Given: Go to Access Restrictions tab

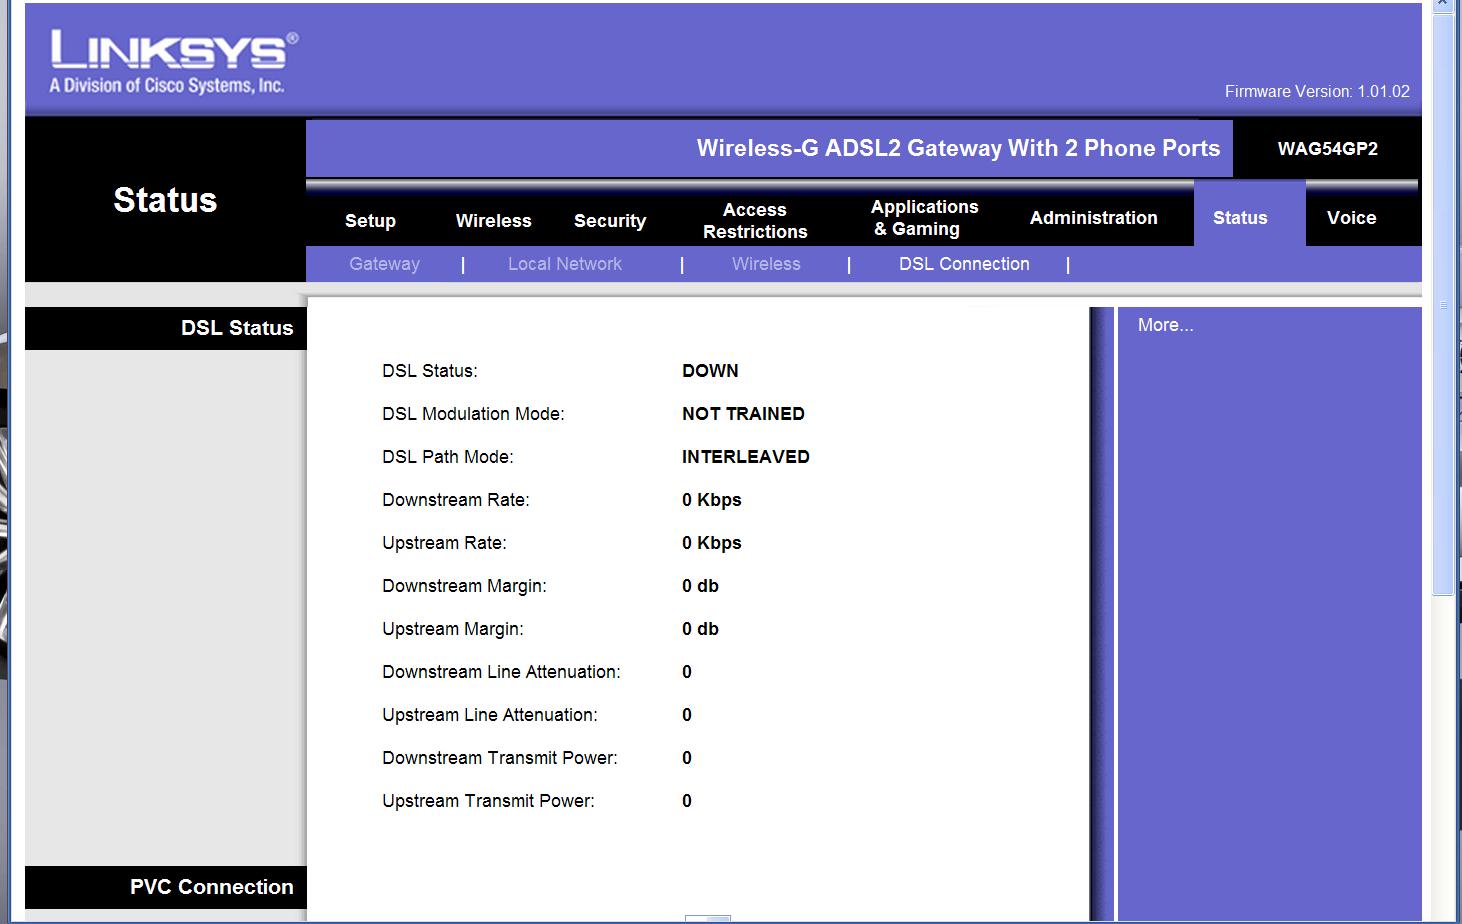Looking at the screenshot, I should click(755, 221).
